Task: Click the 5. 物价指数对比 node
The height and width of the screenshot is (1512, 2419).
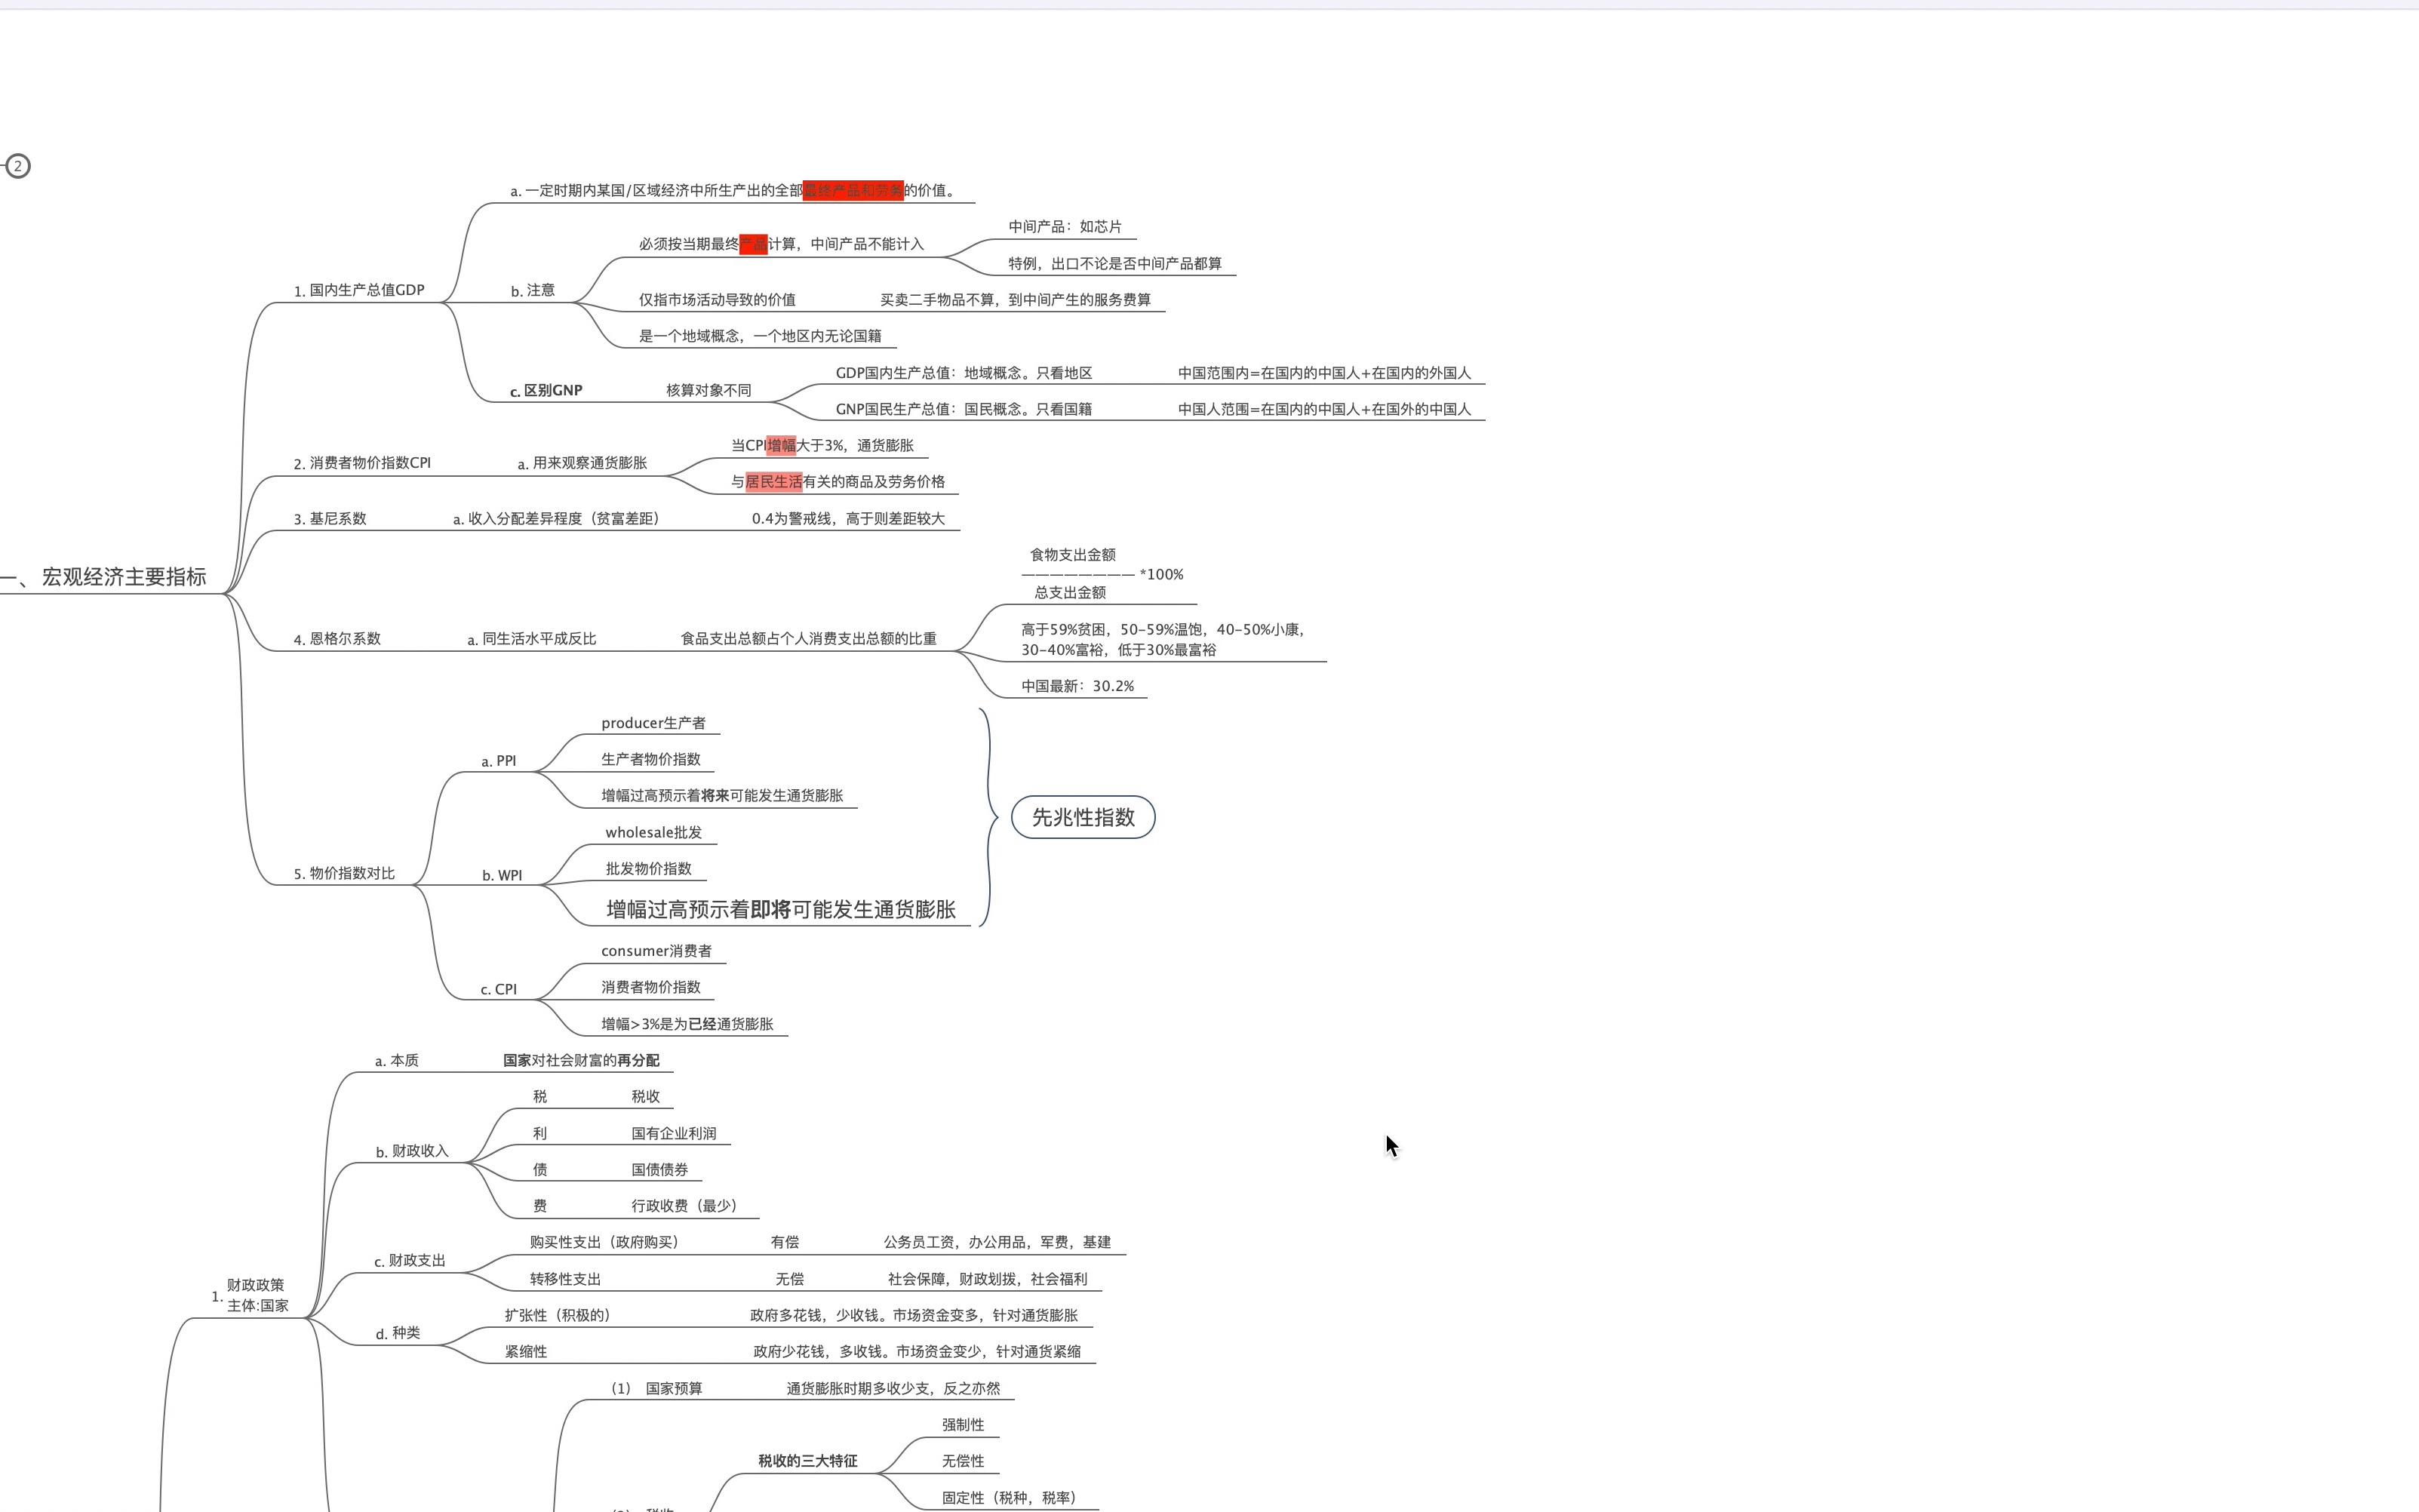Action: (x=344, y=873)
